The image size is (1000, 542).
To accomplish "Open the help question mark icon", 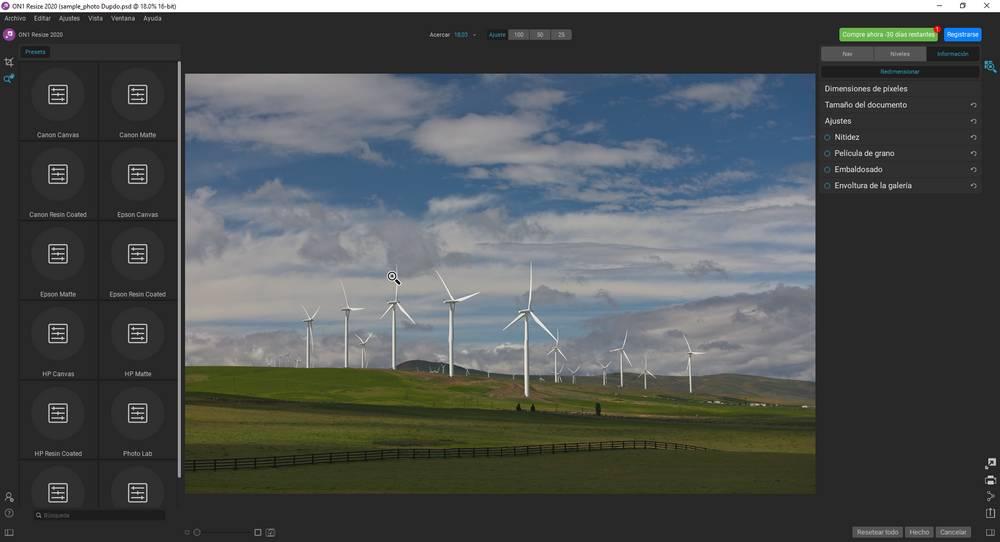I will point(9,513).
